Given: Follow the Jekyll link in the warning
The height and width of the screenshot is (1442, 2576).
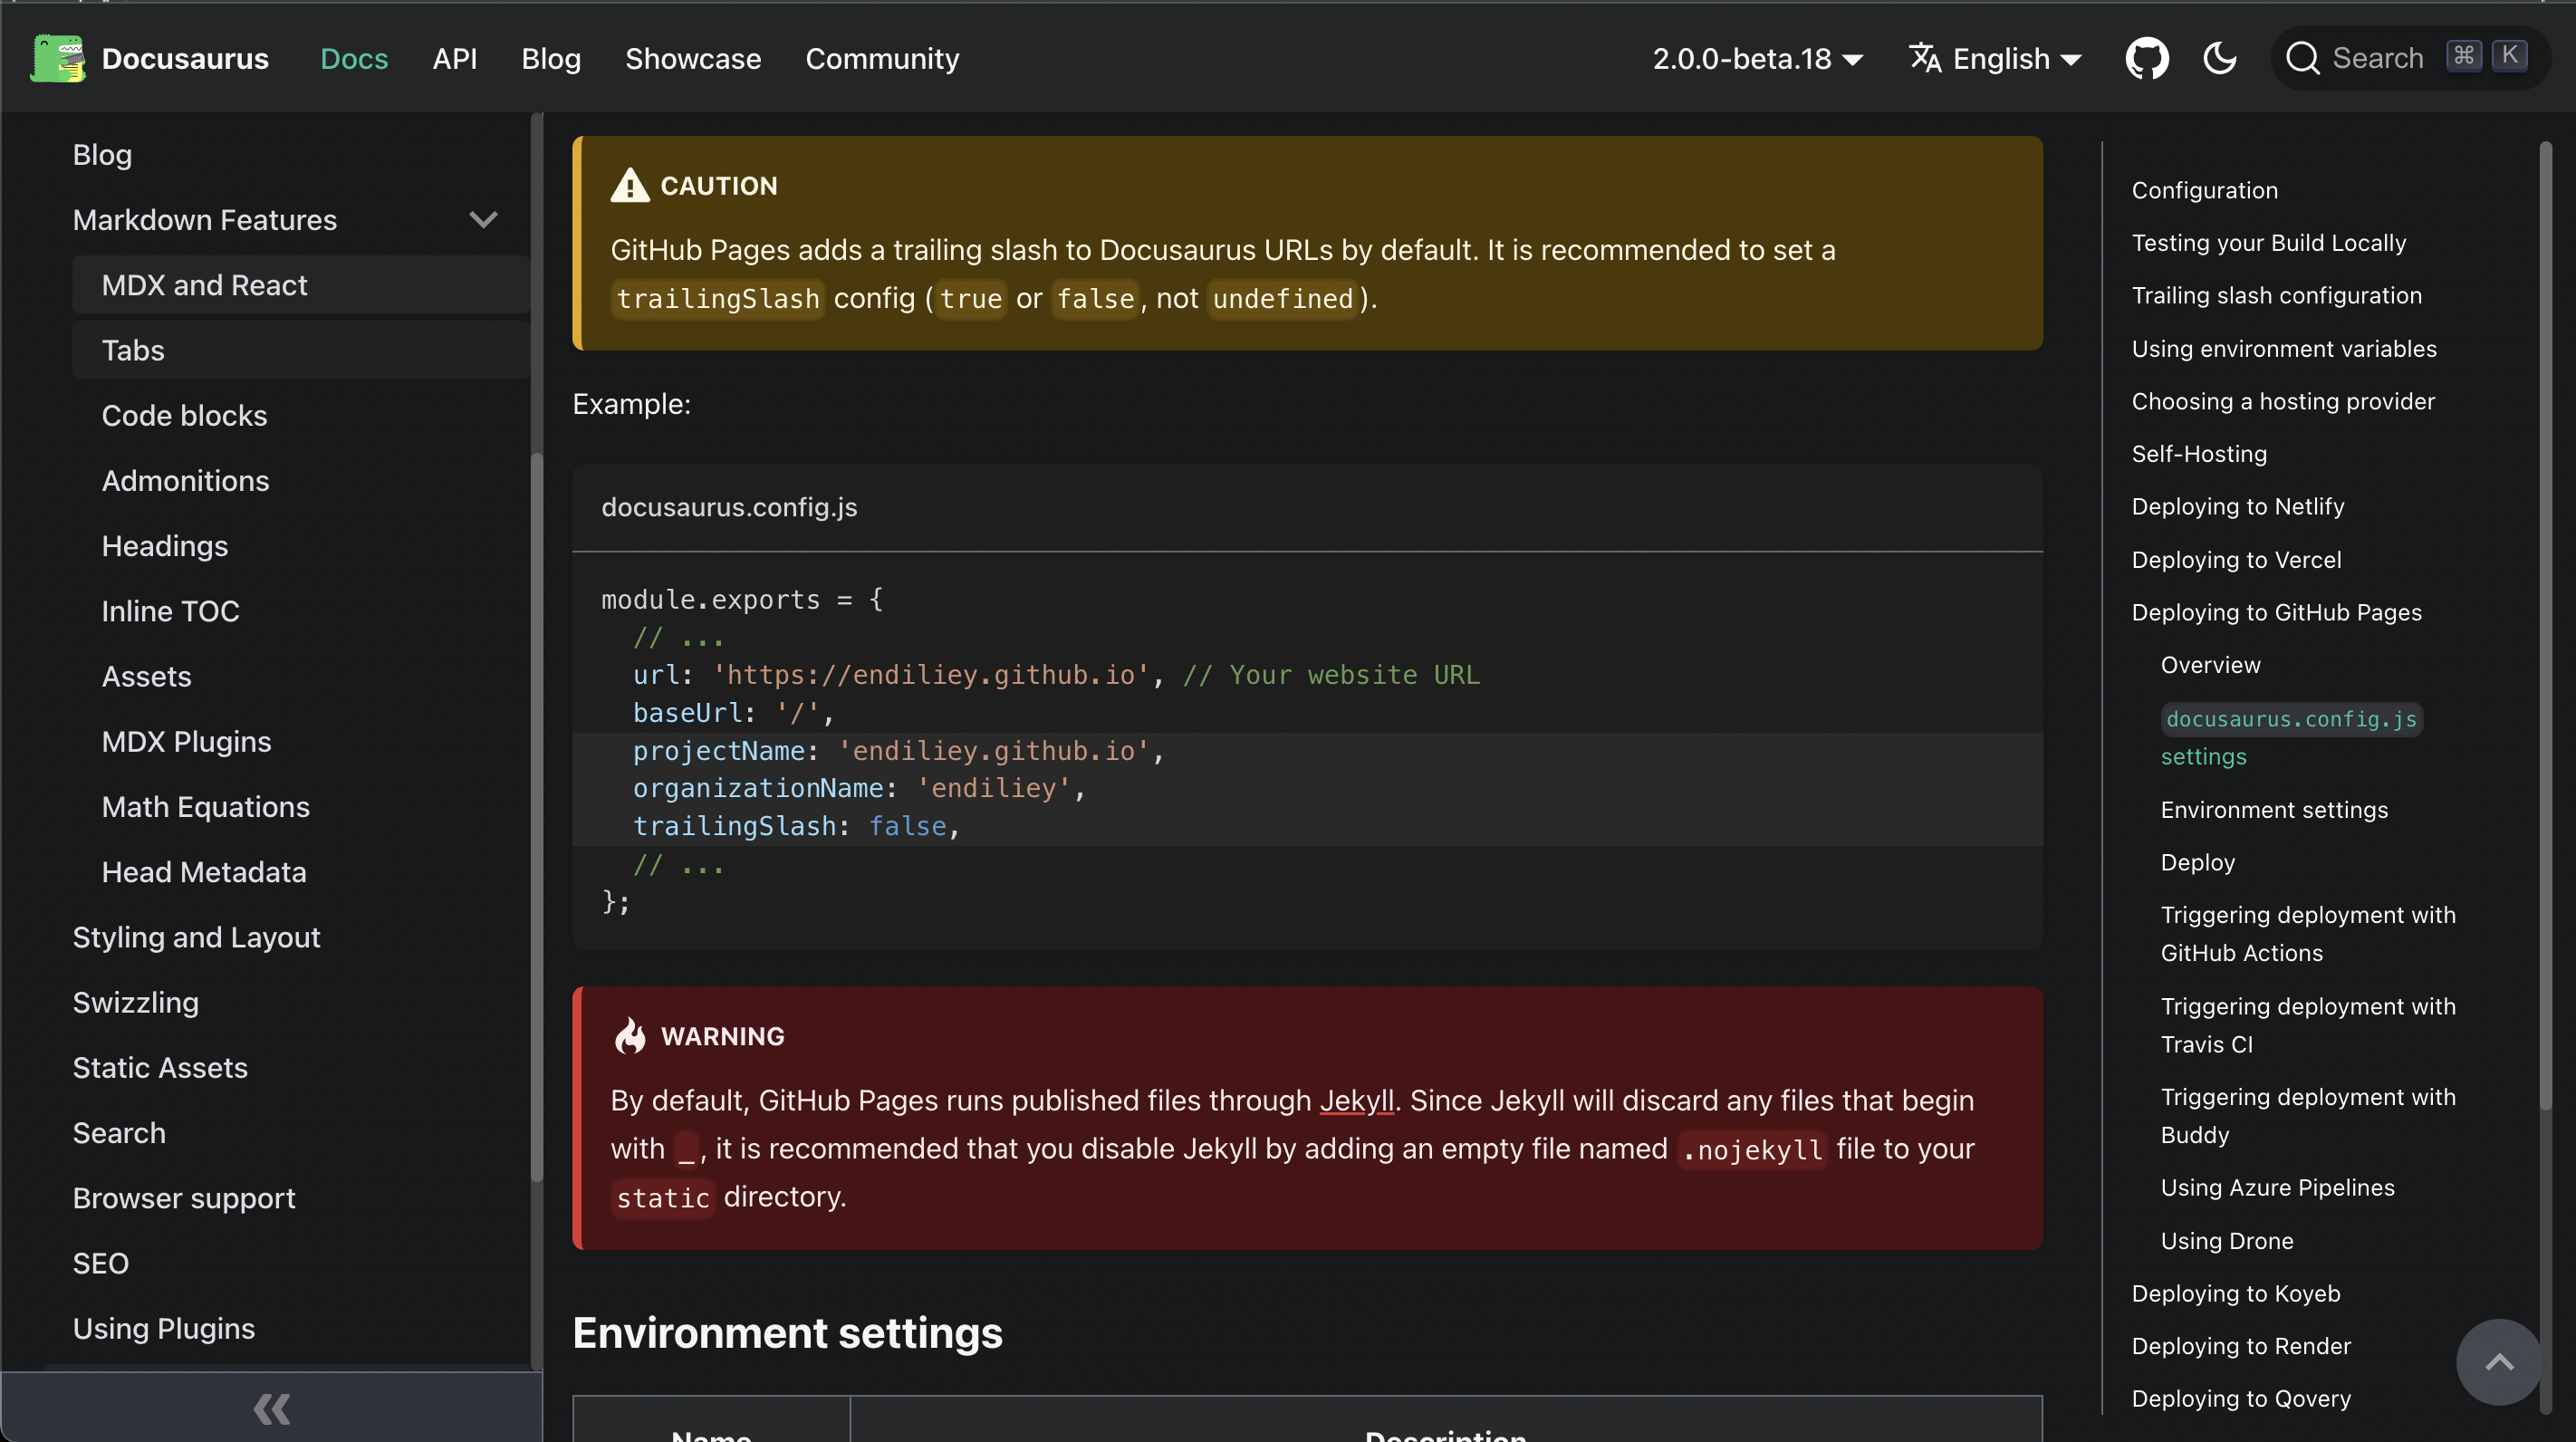Looking at the screenshot, I should 1356,1100.
